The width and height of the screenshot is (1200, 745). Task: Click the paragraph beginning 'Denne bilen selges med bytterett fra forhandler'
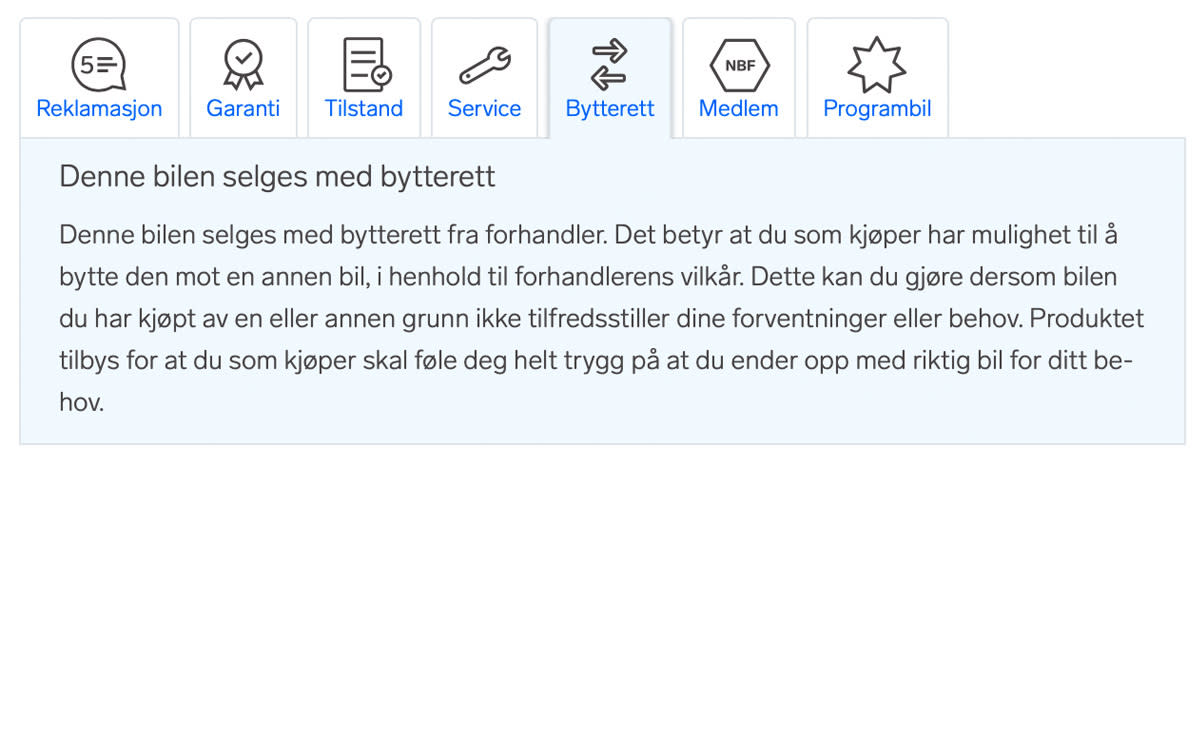601,319
